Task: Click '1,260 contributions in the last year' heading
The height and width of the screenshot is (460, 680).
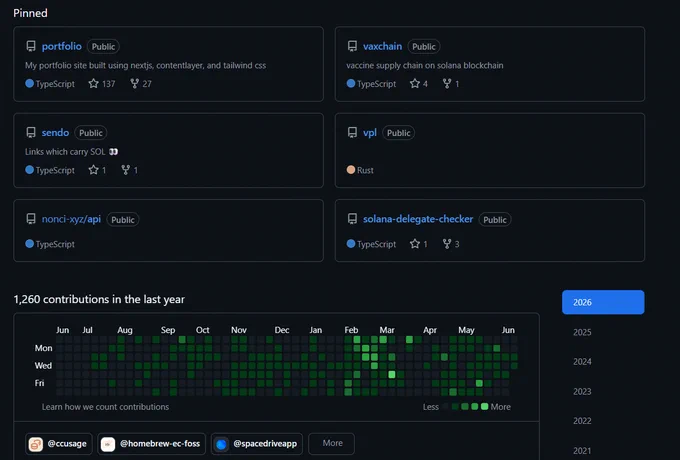Action: pyautogui.click(x=99, y=299)
